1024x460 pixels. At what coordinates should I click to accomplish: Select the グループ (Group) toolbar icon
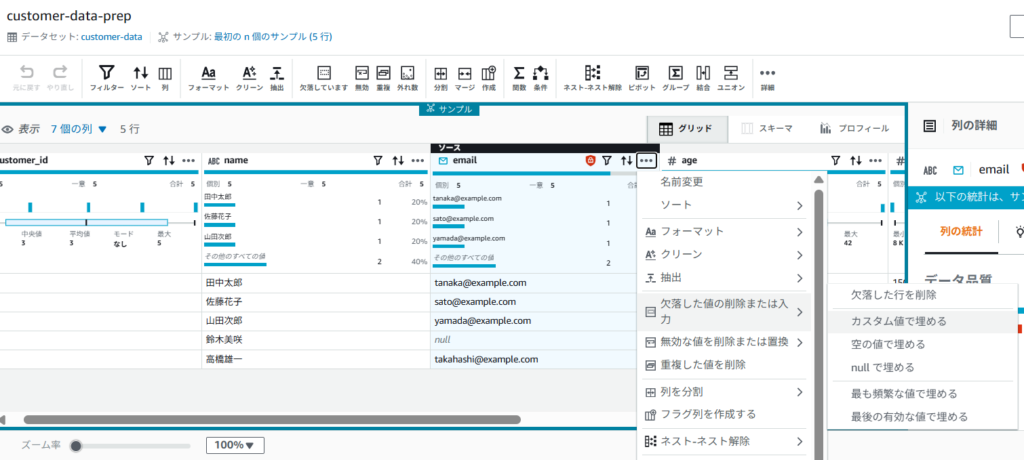(x=675, y=77)
